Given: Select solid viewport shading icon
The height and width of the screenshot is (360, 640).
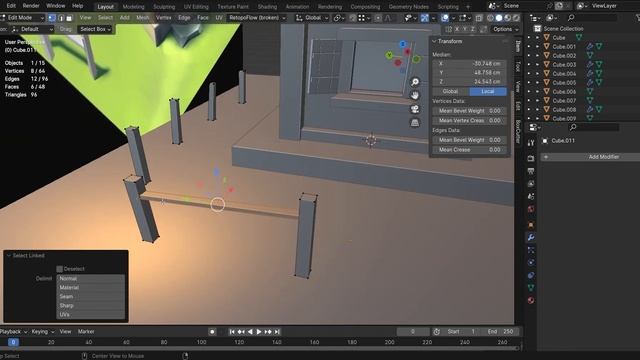Looking at the screenshot, I should (x=499, y=18).
